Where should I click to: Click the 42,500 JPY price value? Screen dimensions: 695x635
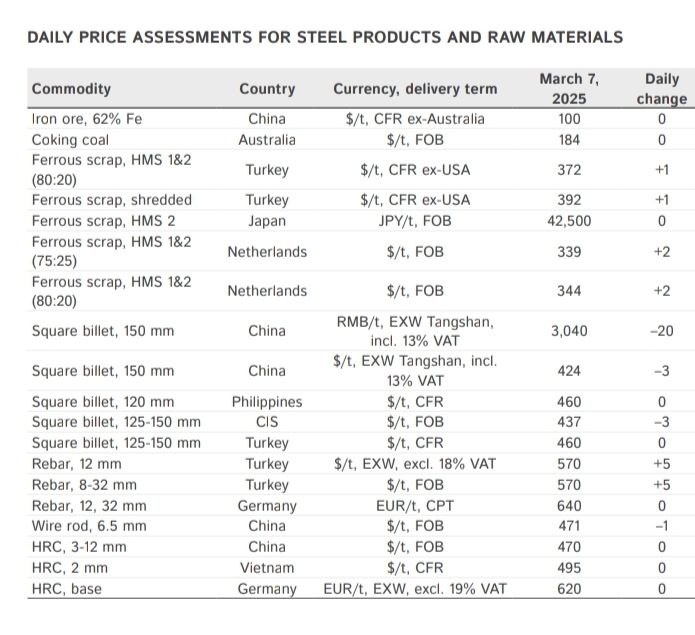[569, 221]
